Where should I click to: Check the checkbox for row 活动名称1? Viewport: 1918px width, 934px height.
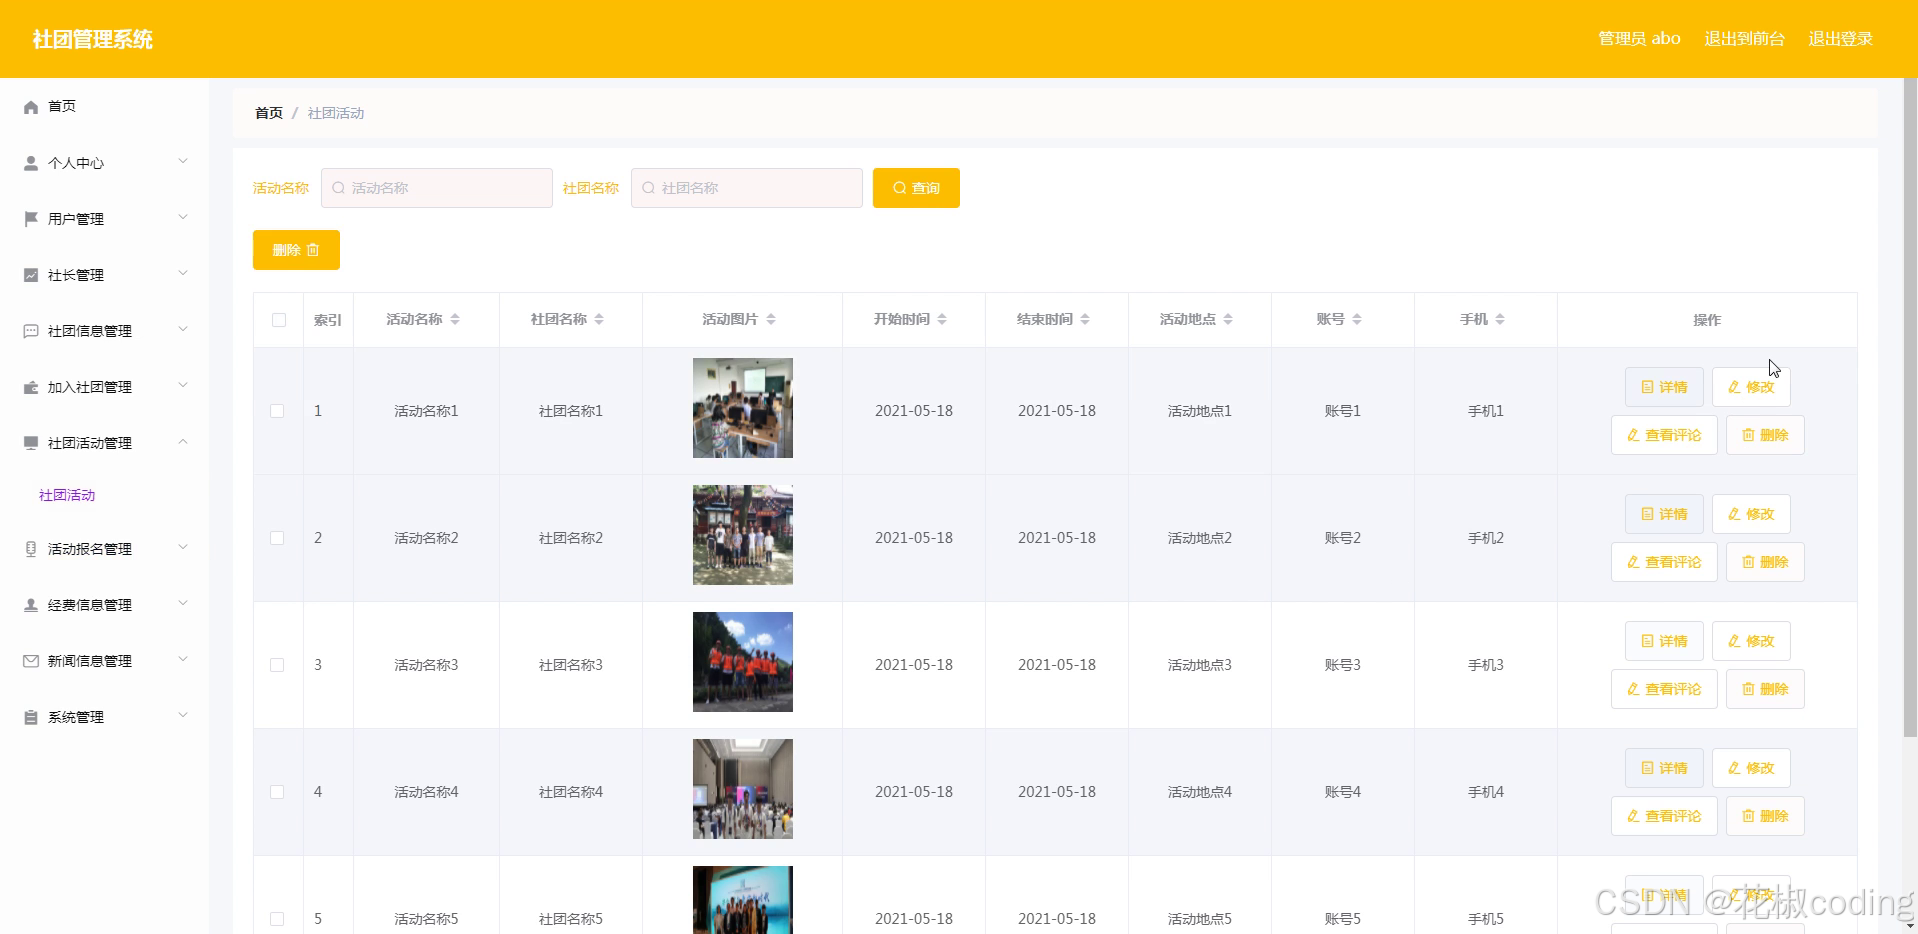click(277, 411)
